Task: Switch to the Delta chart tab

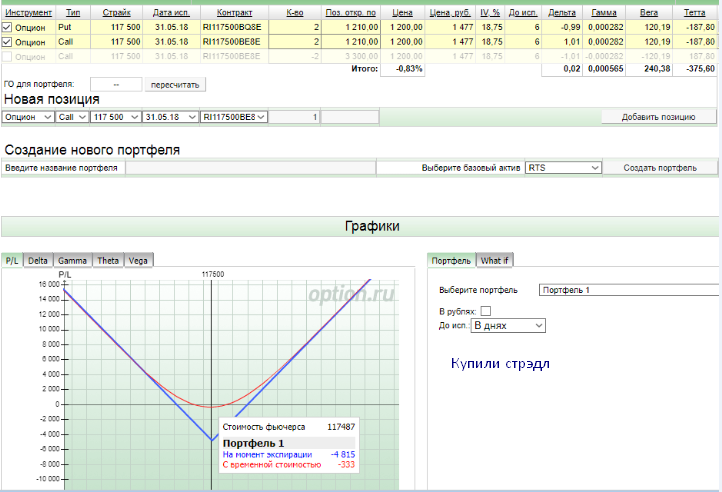Action: pyautogui.click(x=38, y=260)
